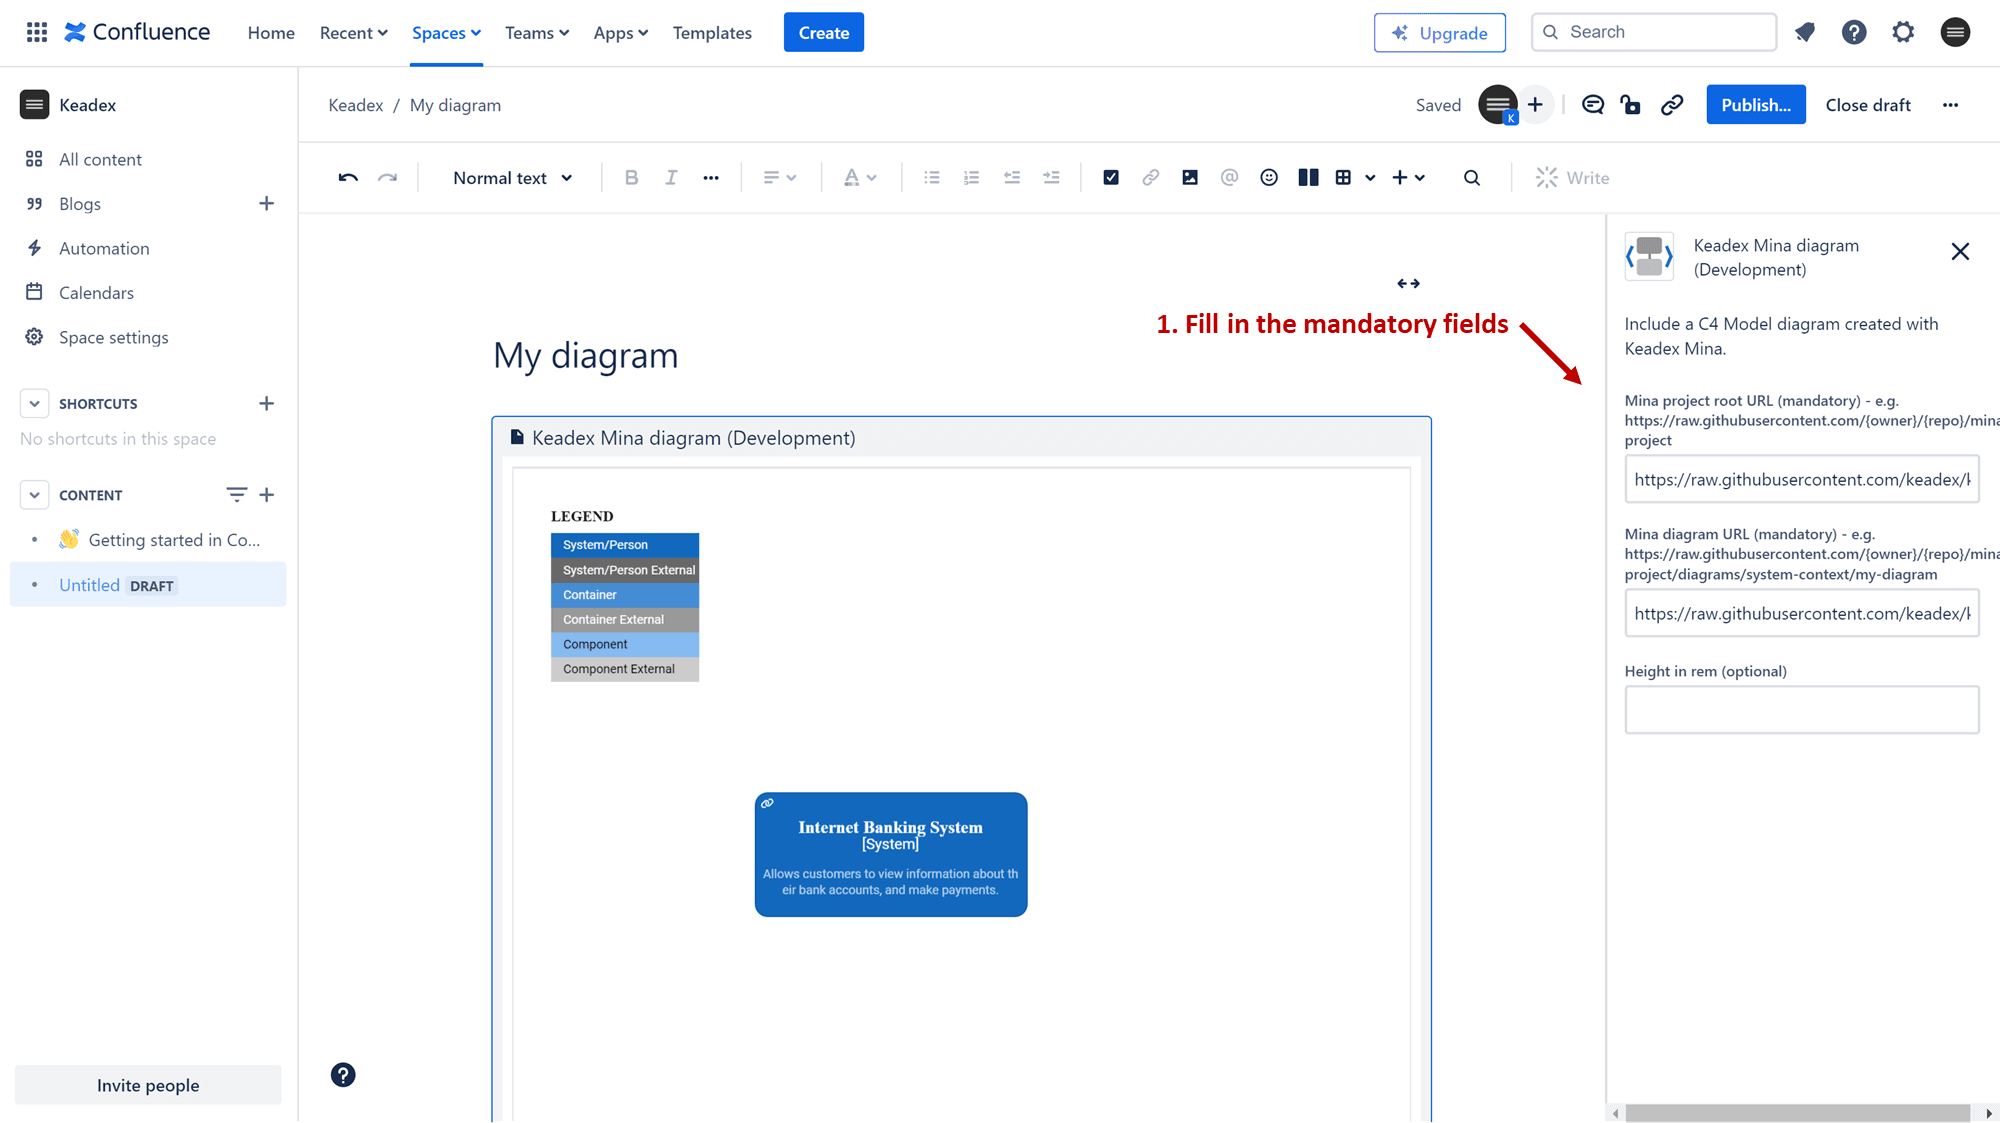Open Templates page
Image resolution: width=2000 pixels, height=1123 pixels.
tap(712, 33)
